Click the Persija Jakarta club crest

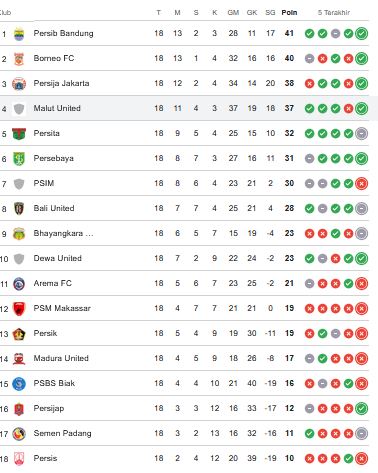click(19, 84)
